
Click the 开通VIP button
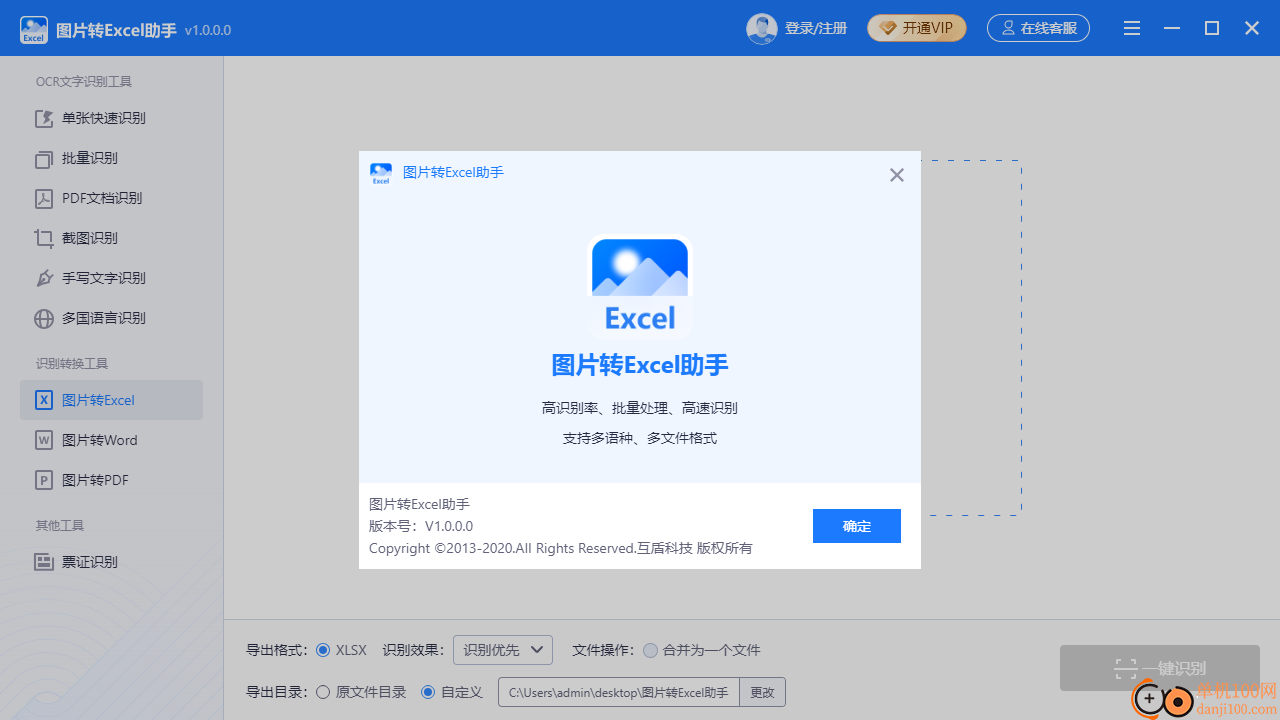coord(917,28)
